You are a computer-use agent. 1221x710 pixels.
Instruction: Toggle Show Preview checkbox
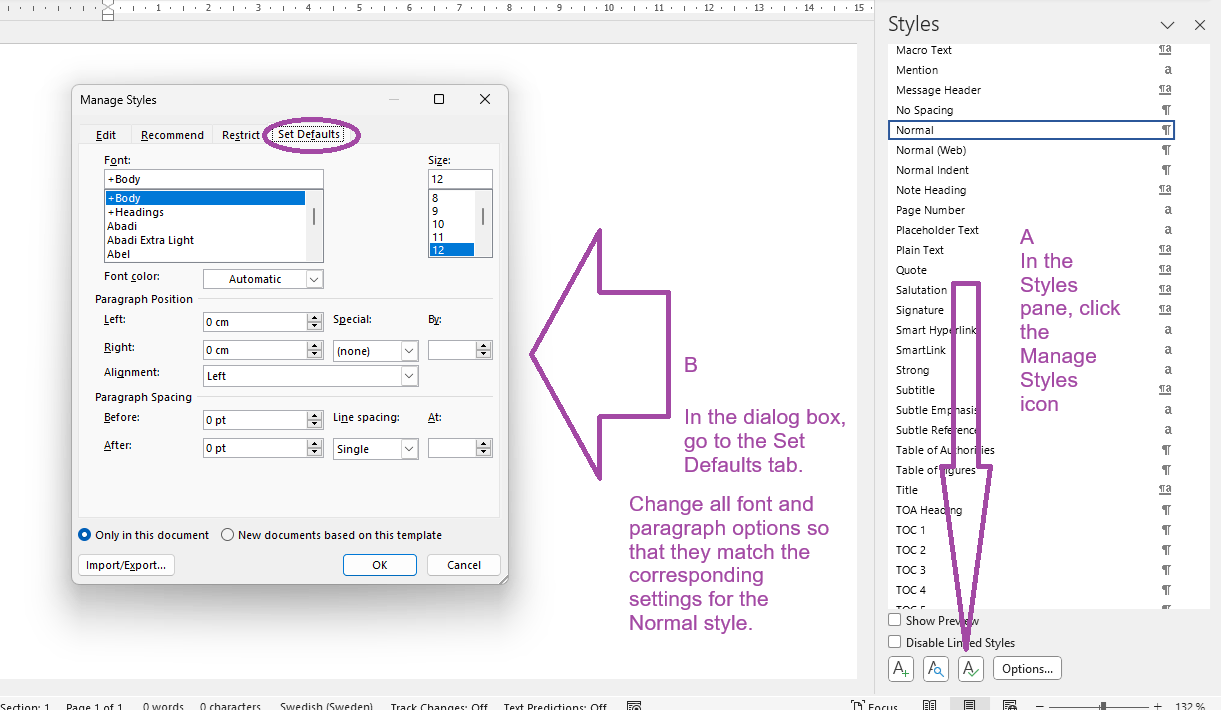895,620
